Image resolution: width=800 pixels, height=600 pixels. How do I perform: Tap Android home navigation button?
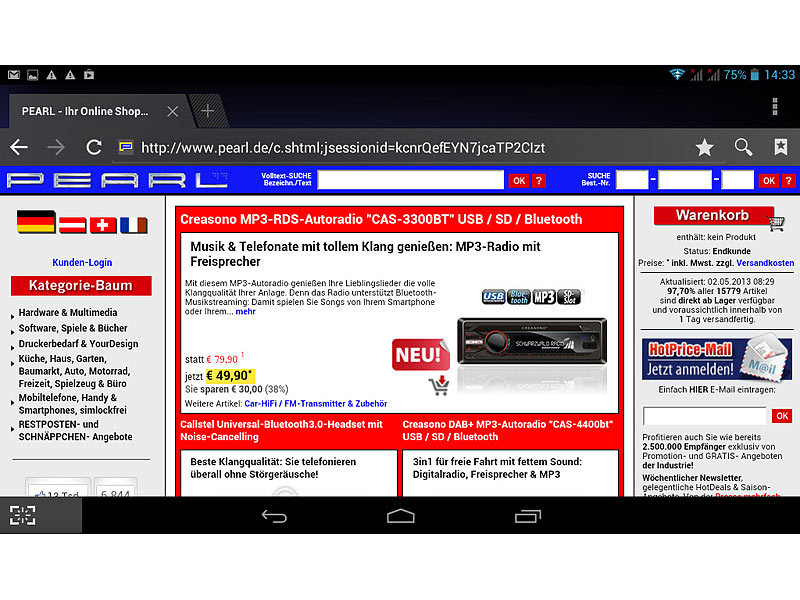coord(401,516)
